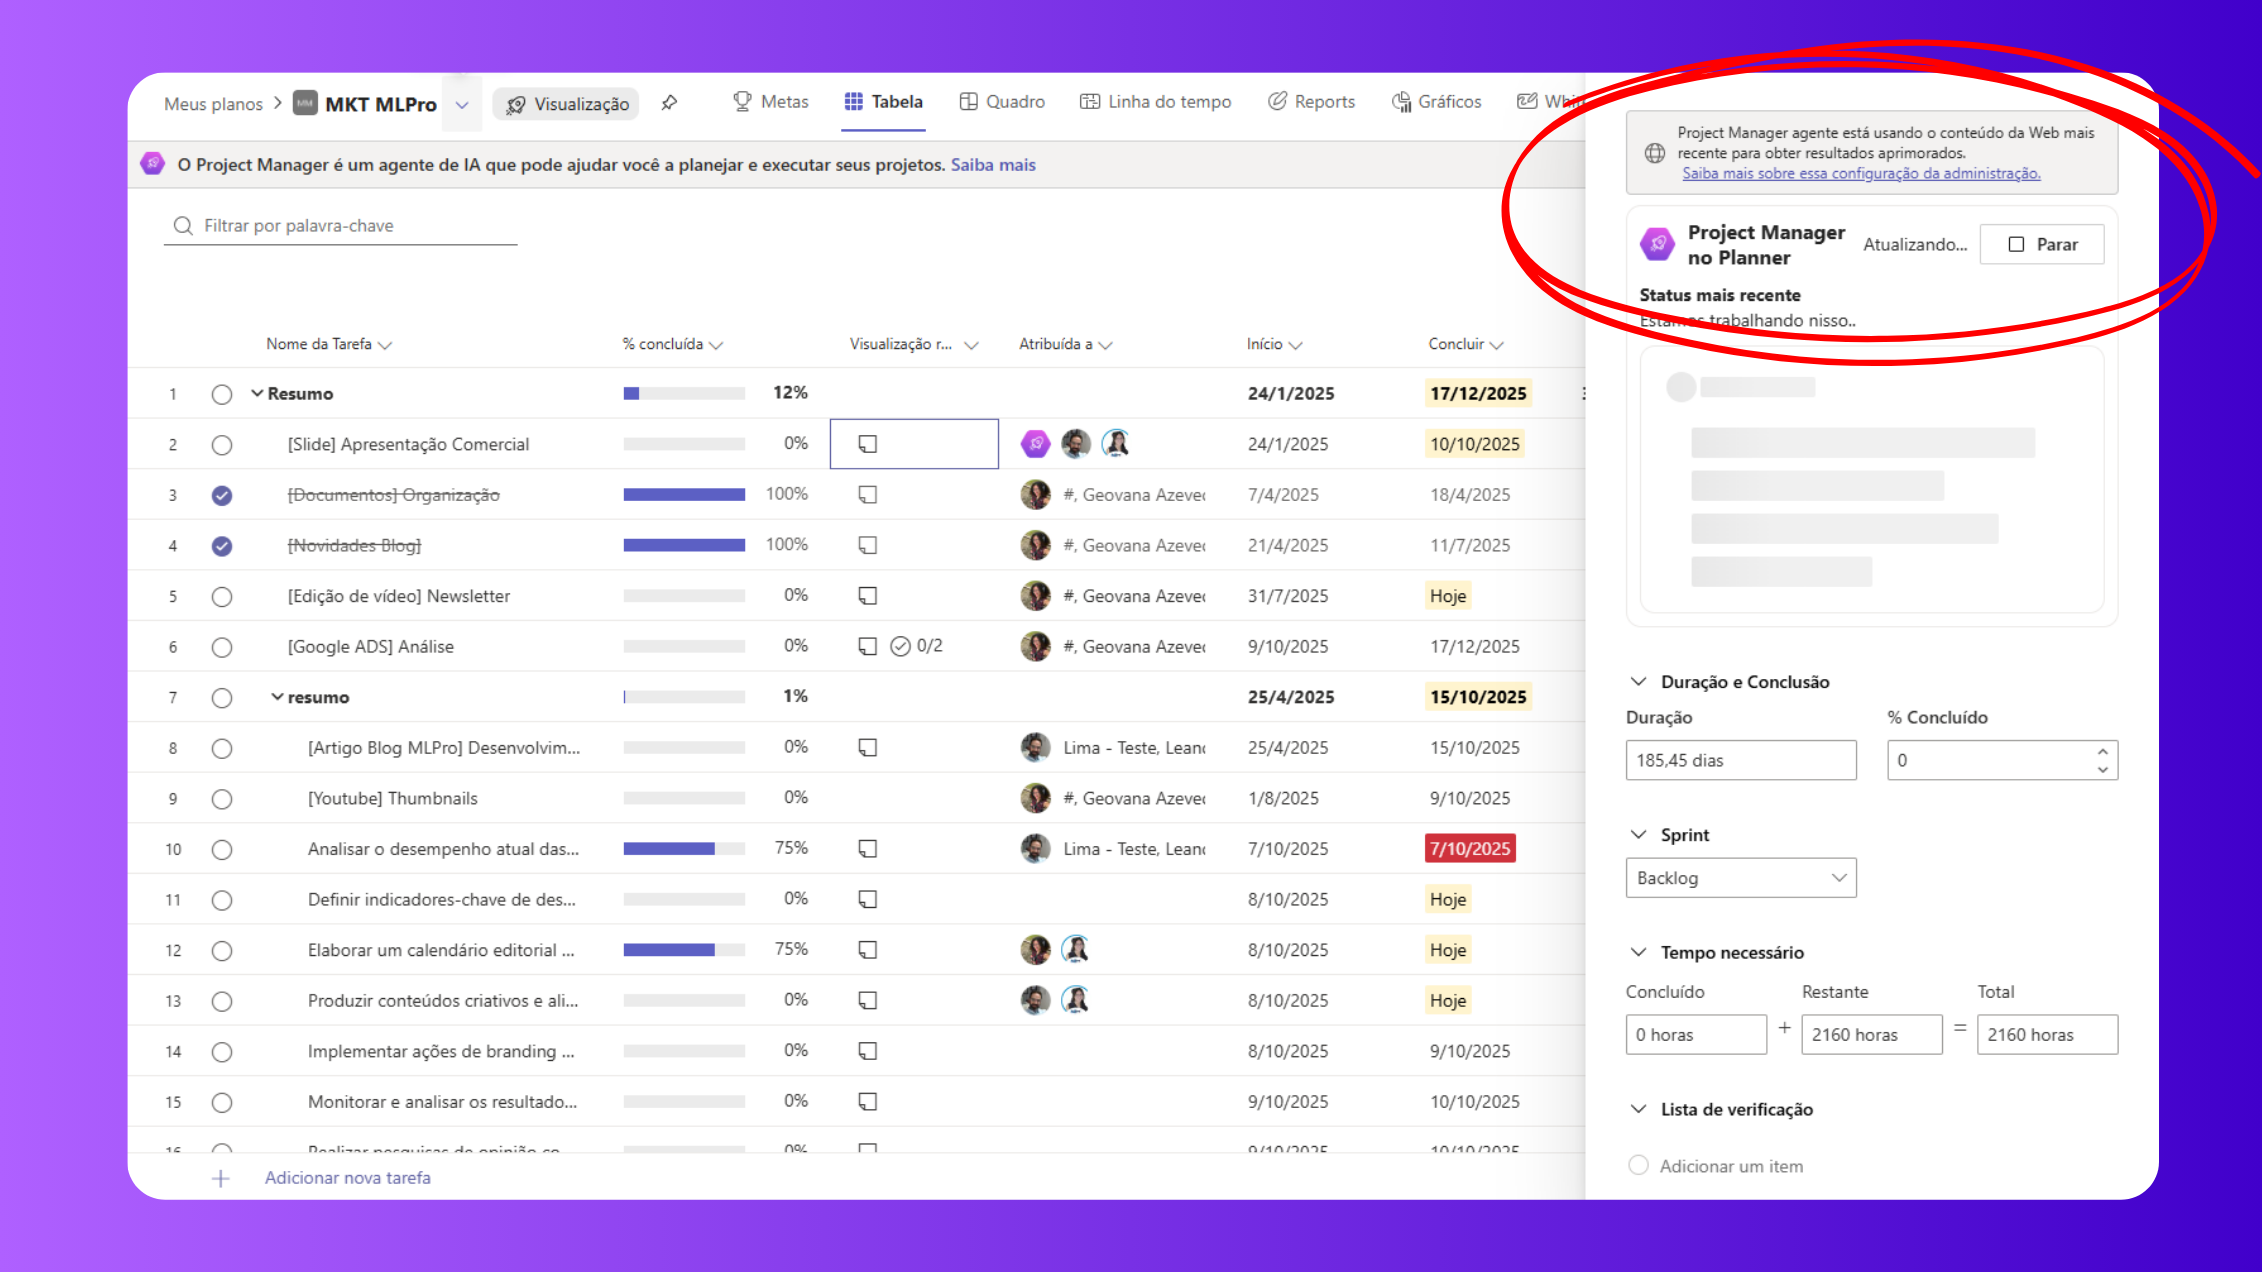Click the checklist 0/2 icon on Google ADS row
Viewport: 2262px width, 1272px height.
[x=901, y=646]
